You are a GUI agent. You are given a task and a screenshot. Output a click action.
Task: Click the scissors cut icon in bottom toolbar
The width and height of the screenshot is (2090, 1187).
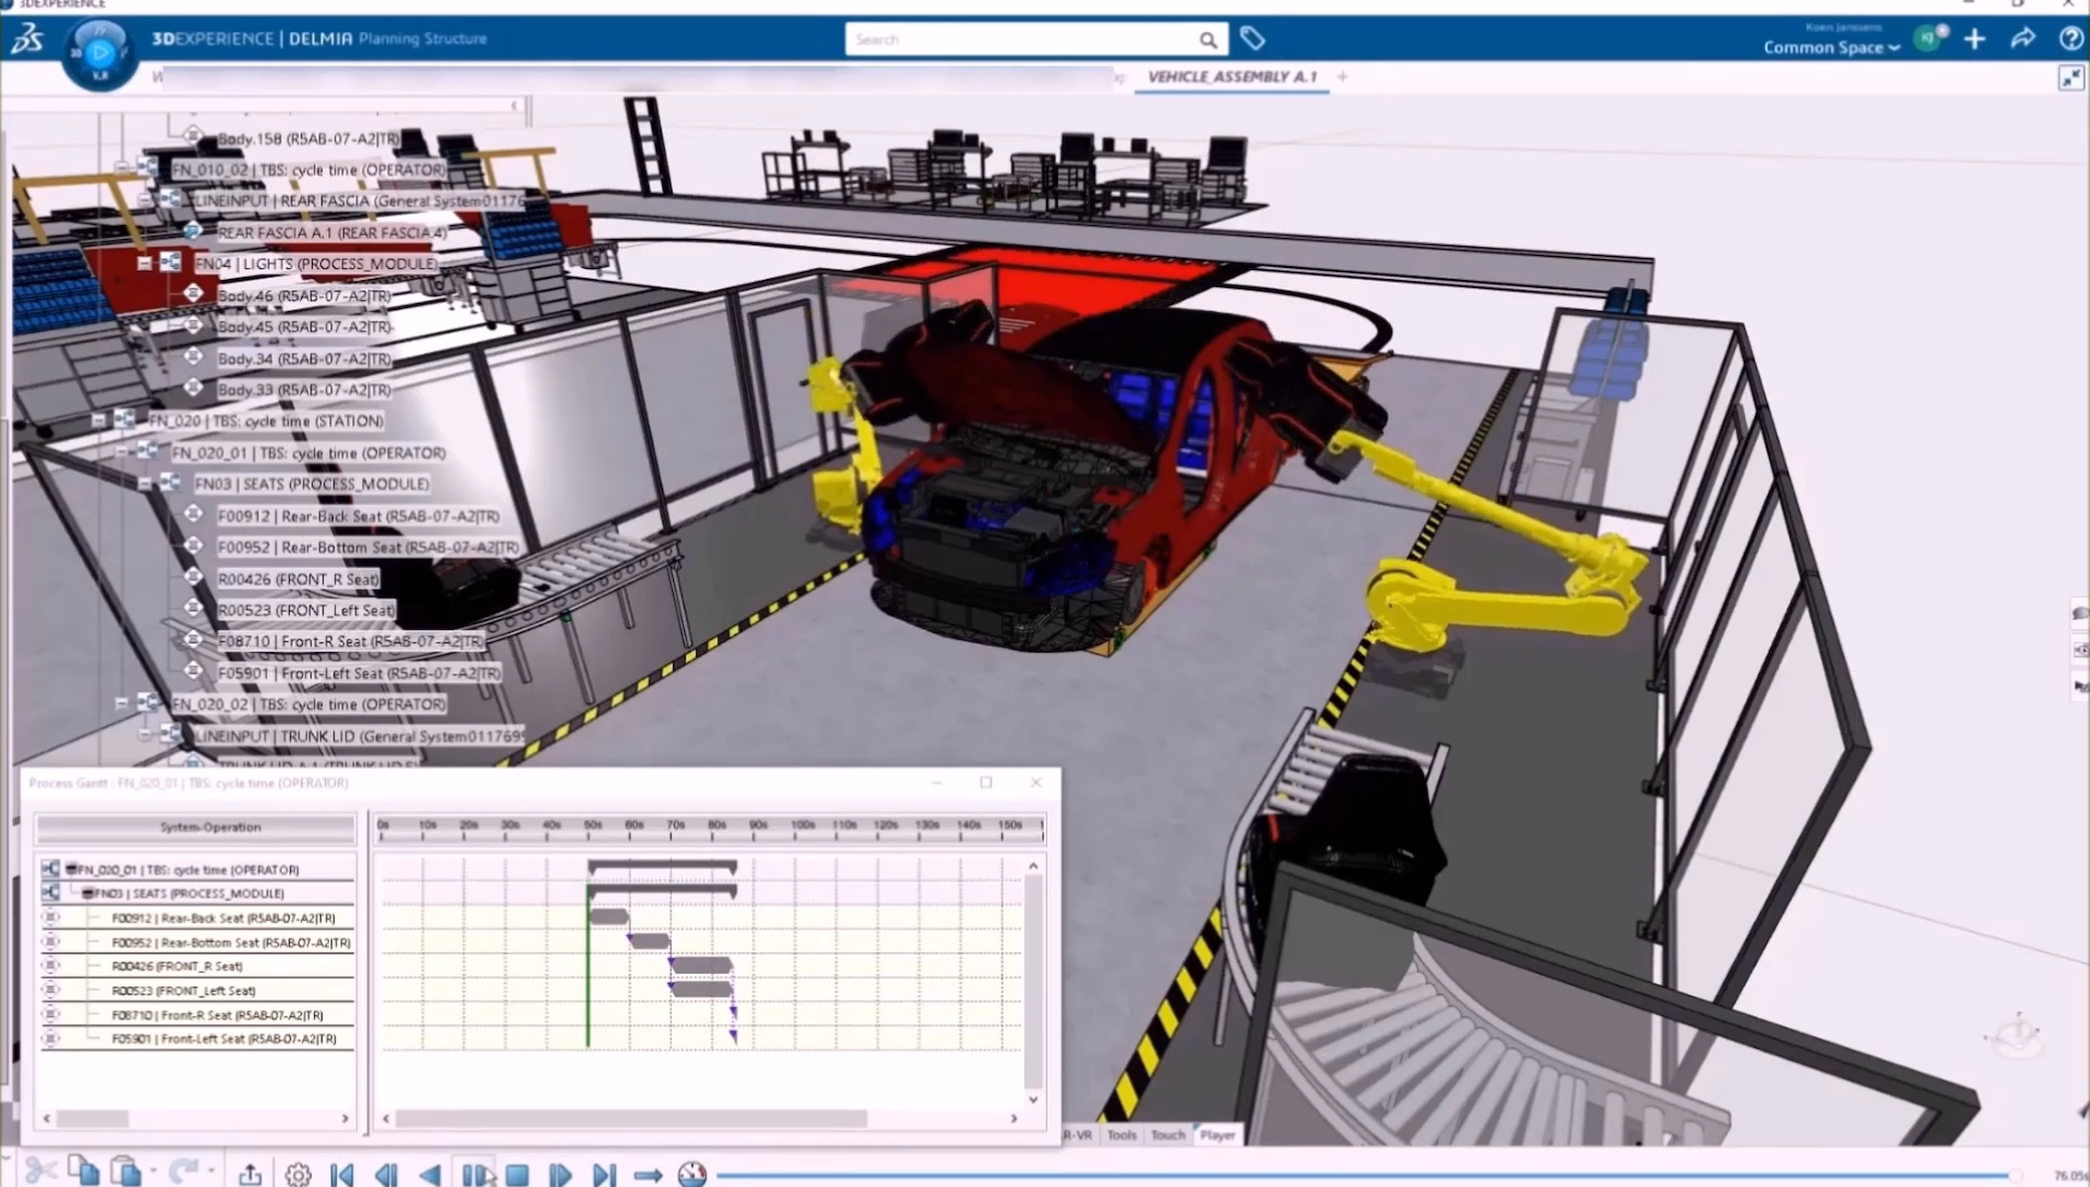click(x=40, y=1171)
